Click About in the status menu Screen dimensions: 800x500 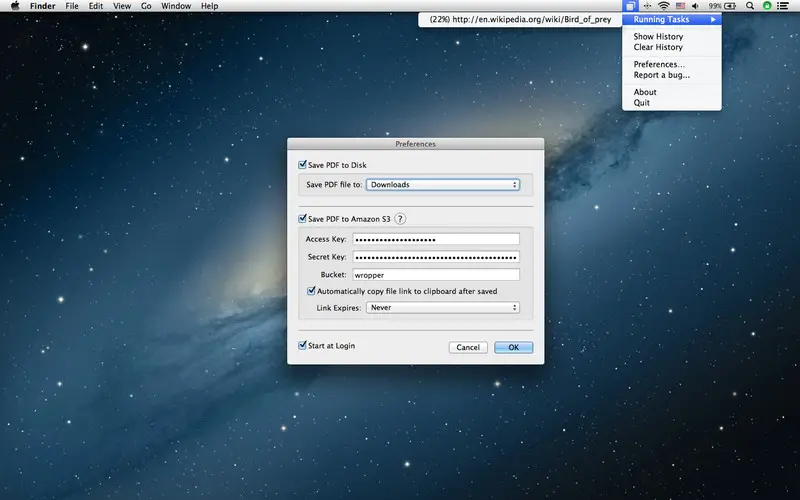(x=645, y=92)
